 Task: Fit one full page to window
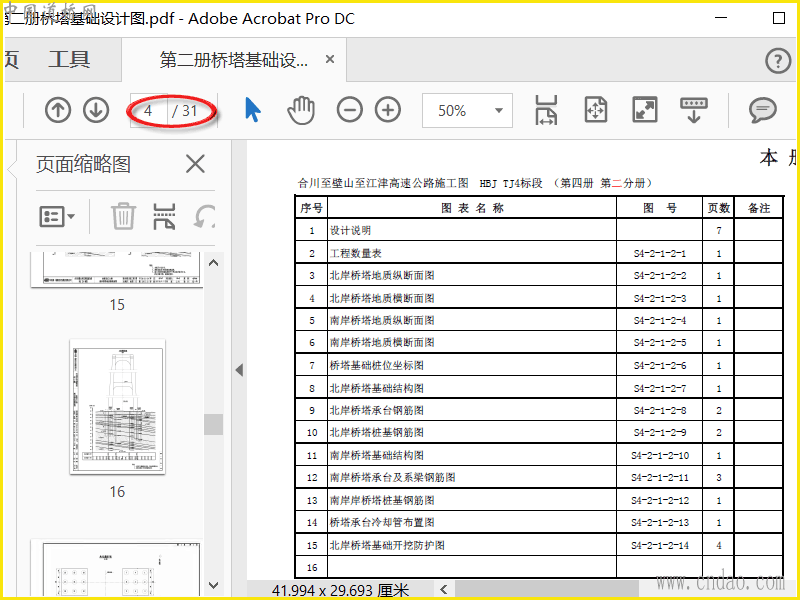pos(595,110)
